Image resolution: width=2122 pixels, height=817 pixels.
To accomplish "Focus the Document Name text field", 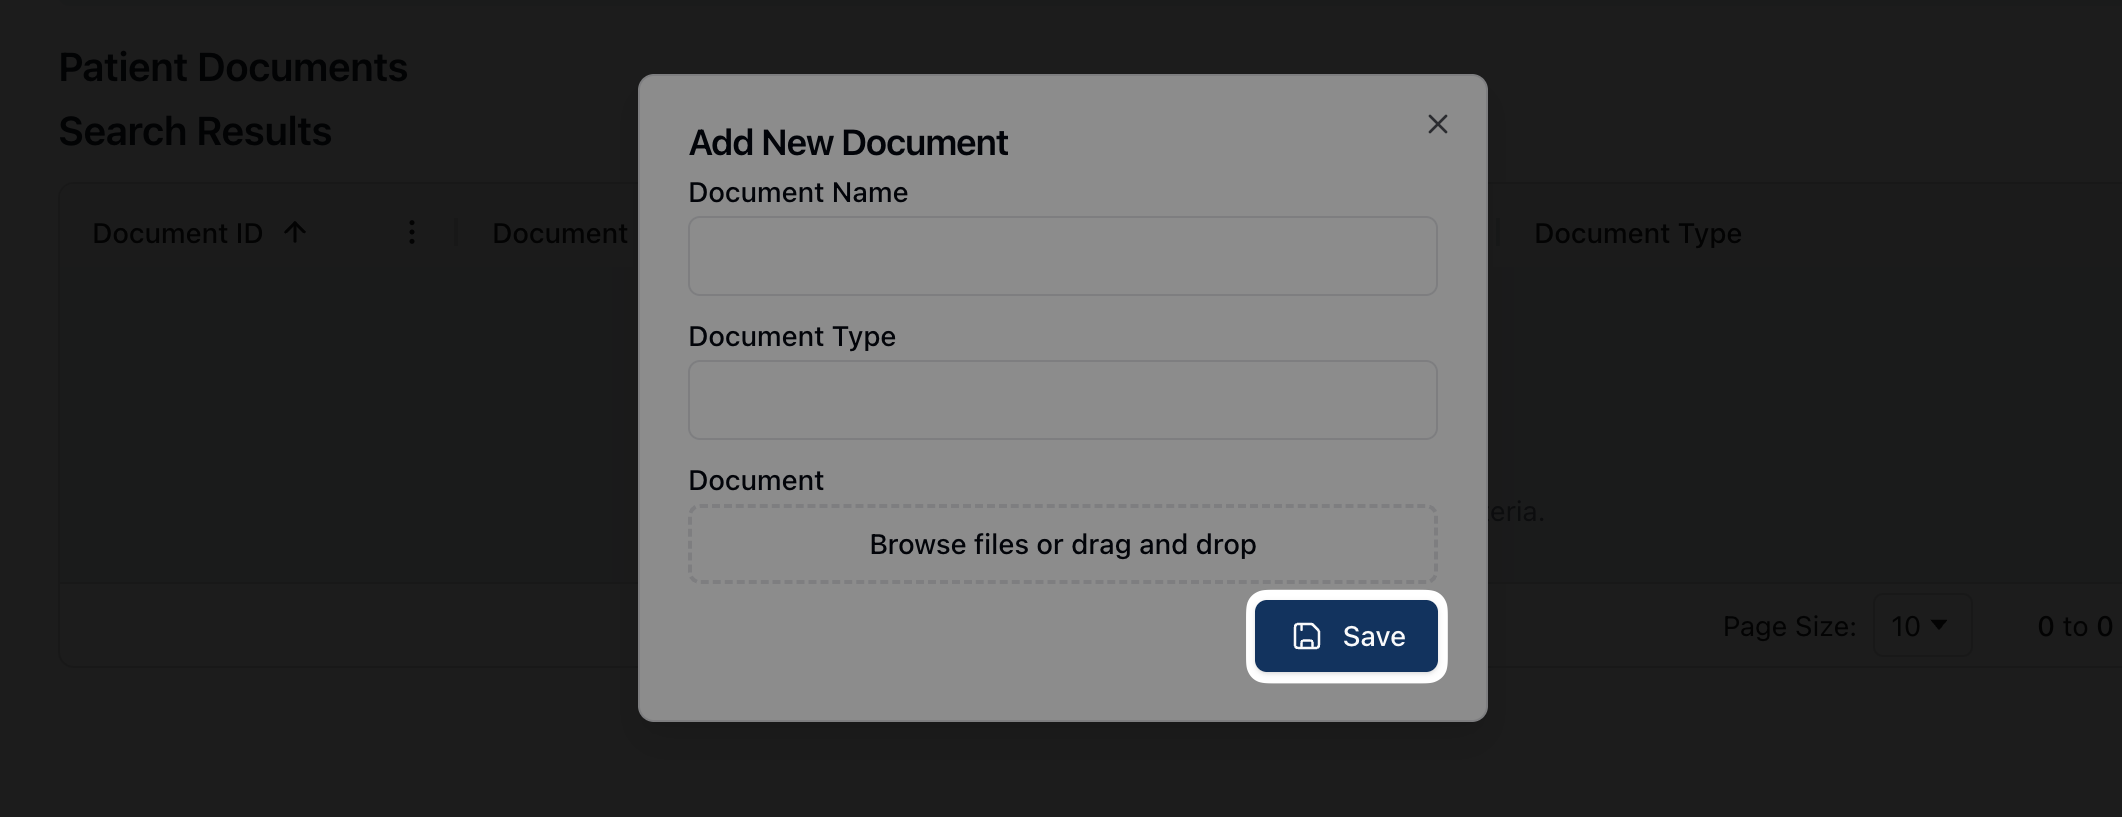I will [x=1062, y=256].
